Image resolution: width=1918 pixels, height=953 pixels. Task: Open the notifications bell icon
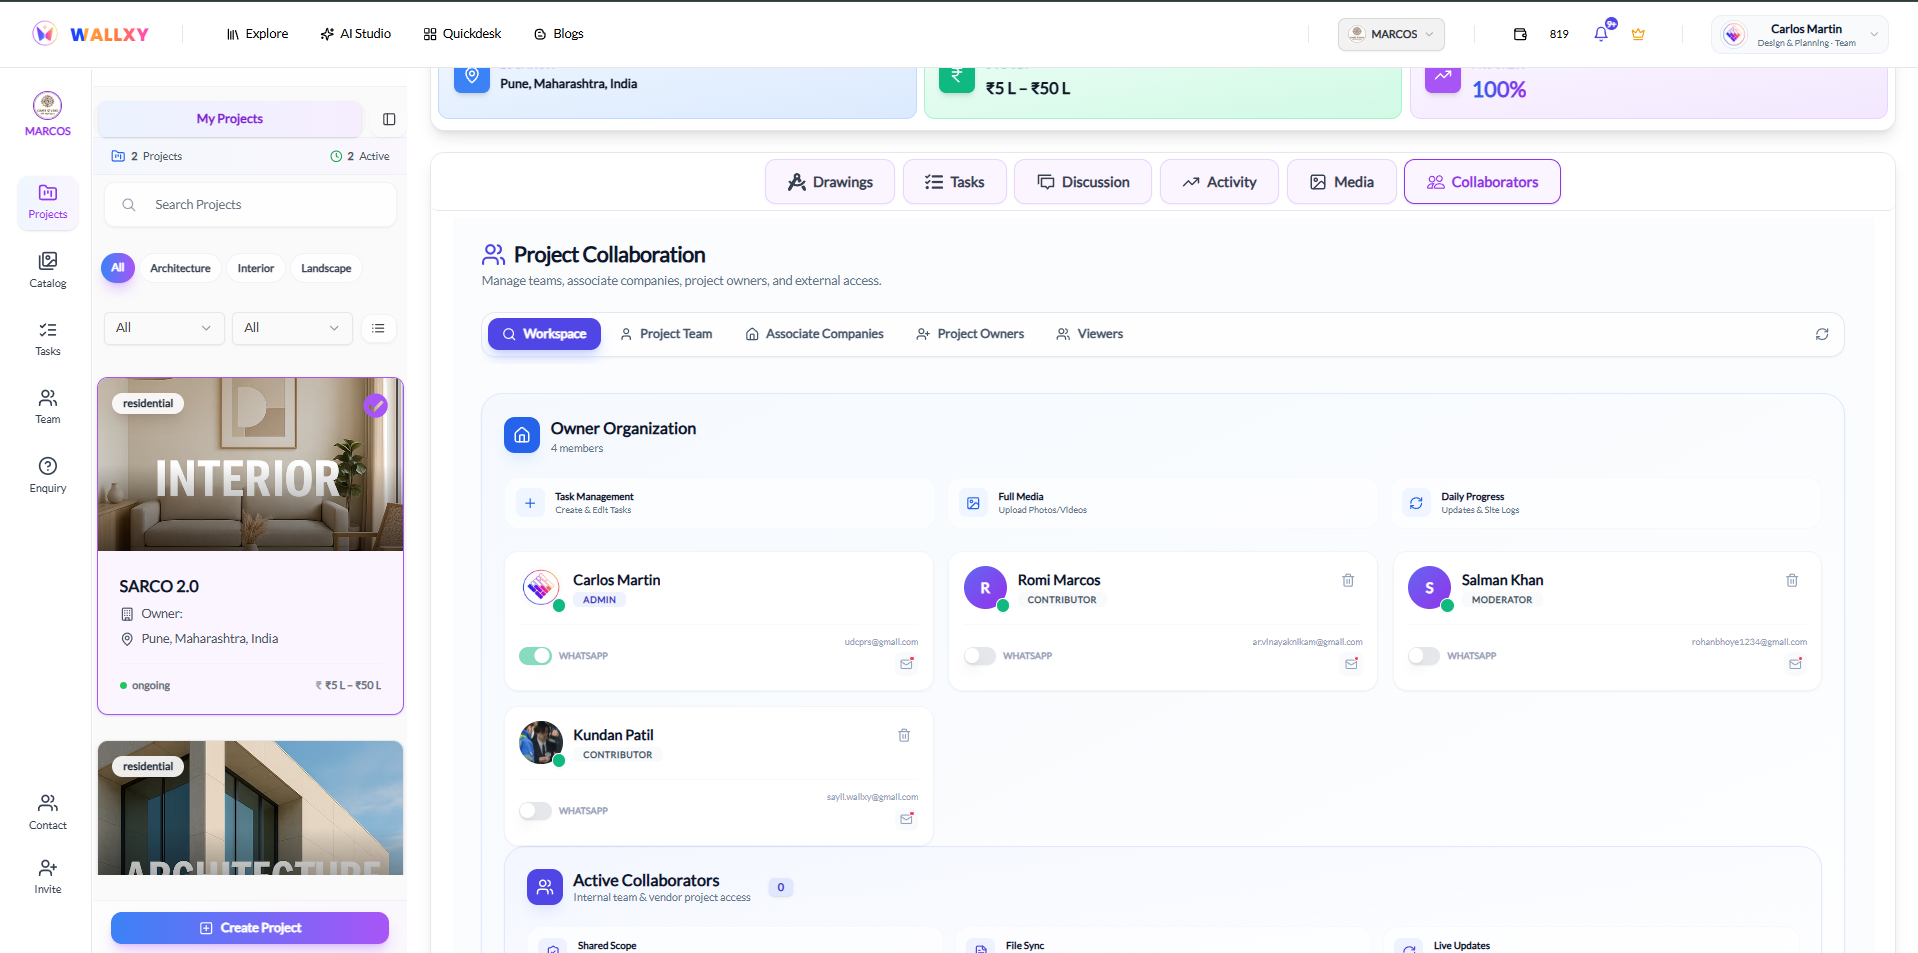point(1601,34)
